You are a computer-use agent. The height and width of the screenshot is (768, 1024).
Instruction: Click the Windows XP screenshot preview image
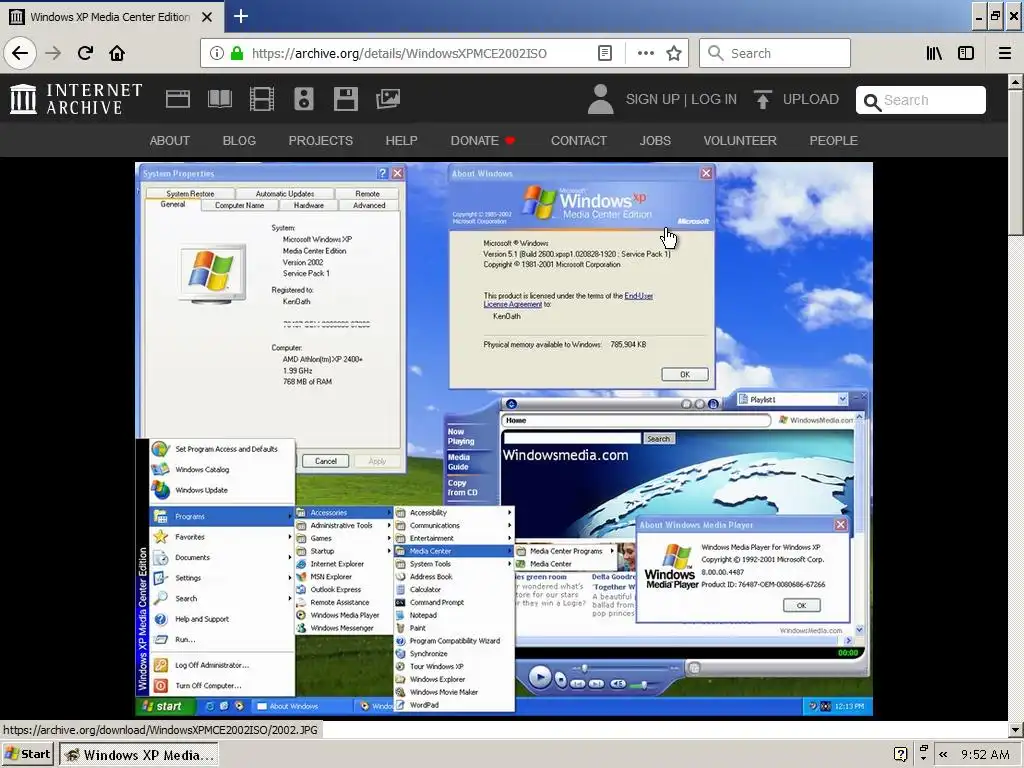tap(504, 439)
